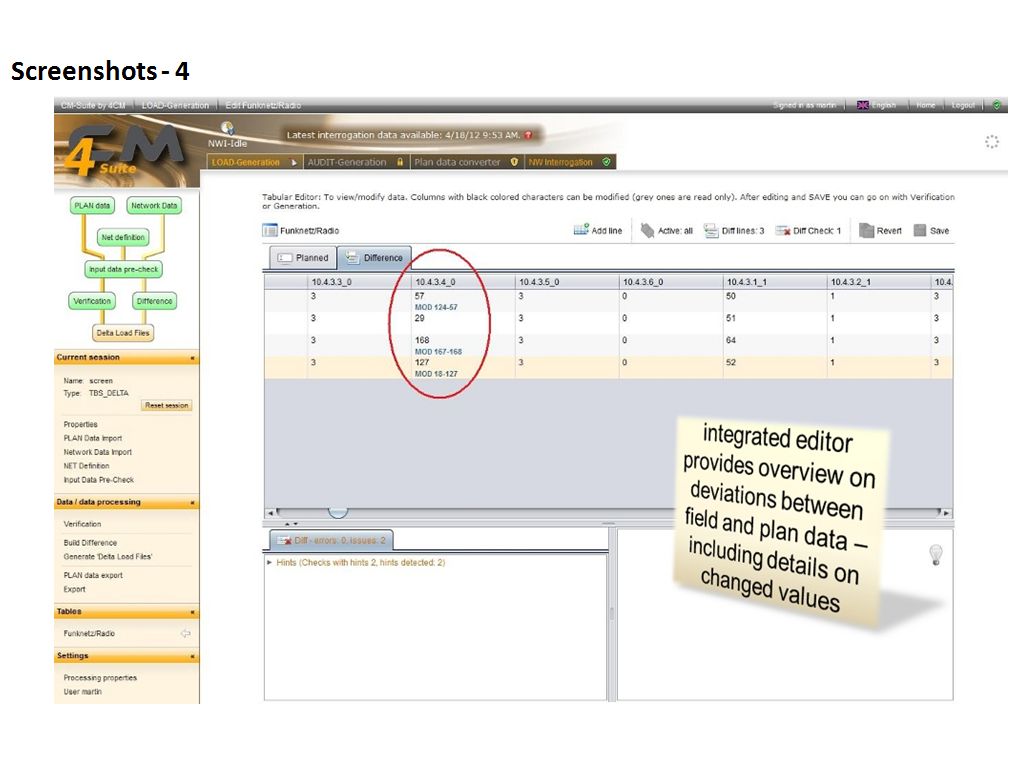Viewport: 1031px width, 773px height.
Task: Click the Difference workflow node
Action: 155,301
